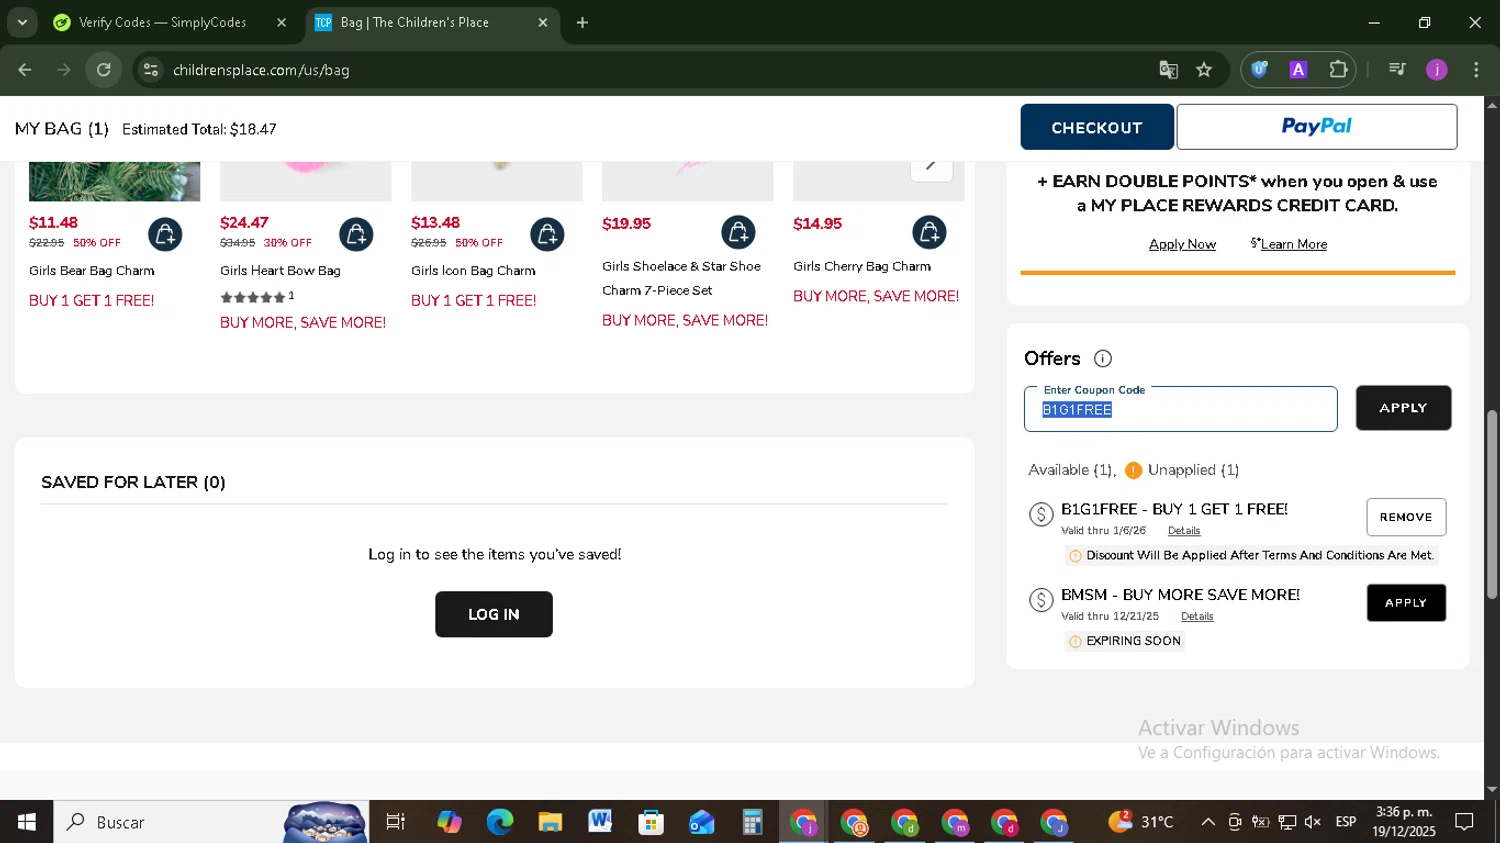Switch the ESP keyboard language indicator
The height and width of the screenshot is (843, 1500).
1346,822
